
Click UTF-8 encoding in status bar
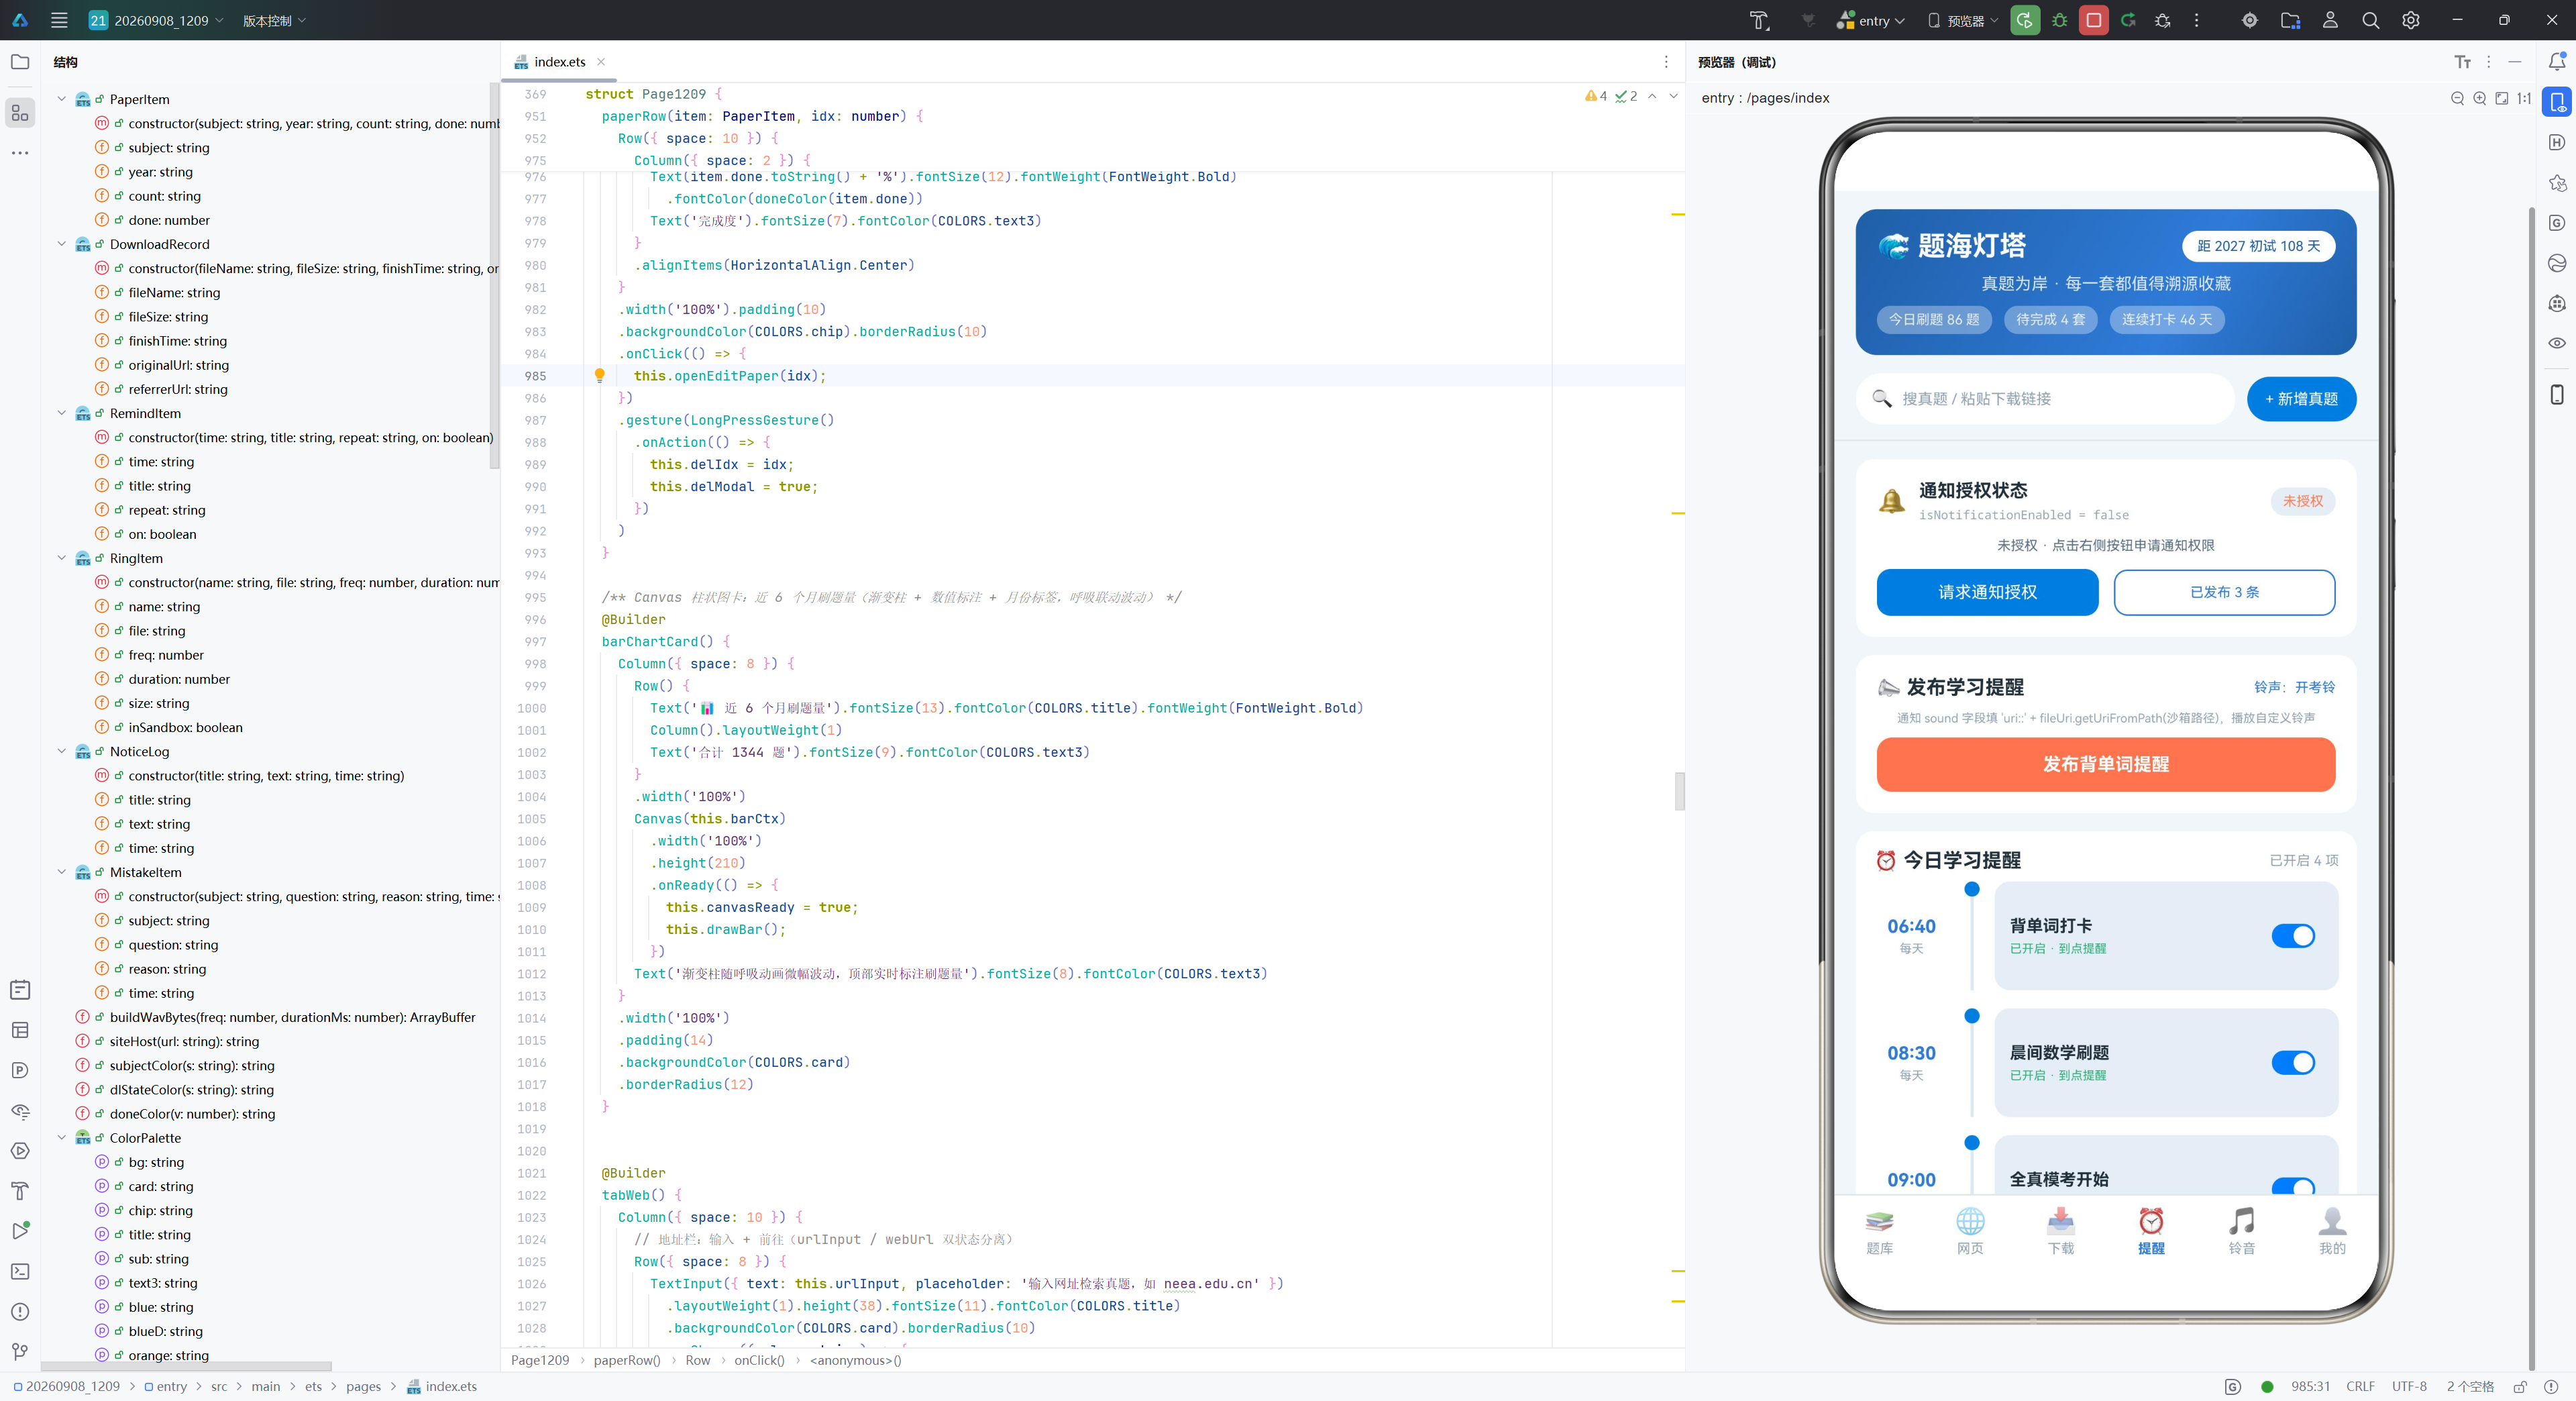[x=2409, y=1386]
